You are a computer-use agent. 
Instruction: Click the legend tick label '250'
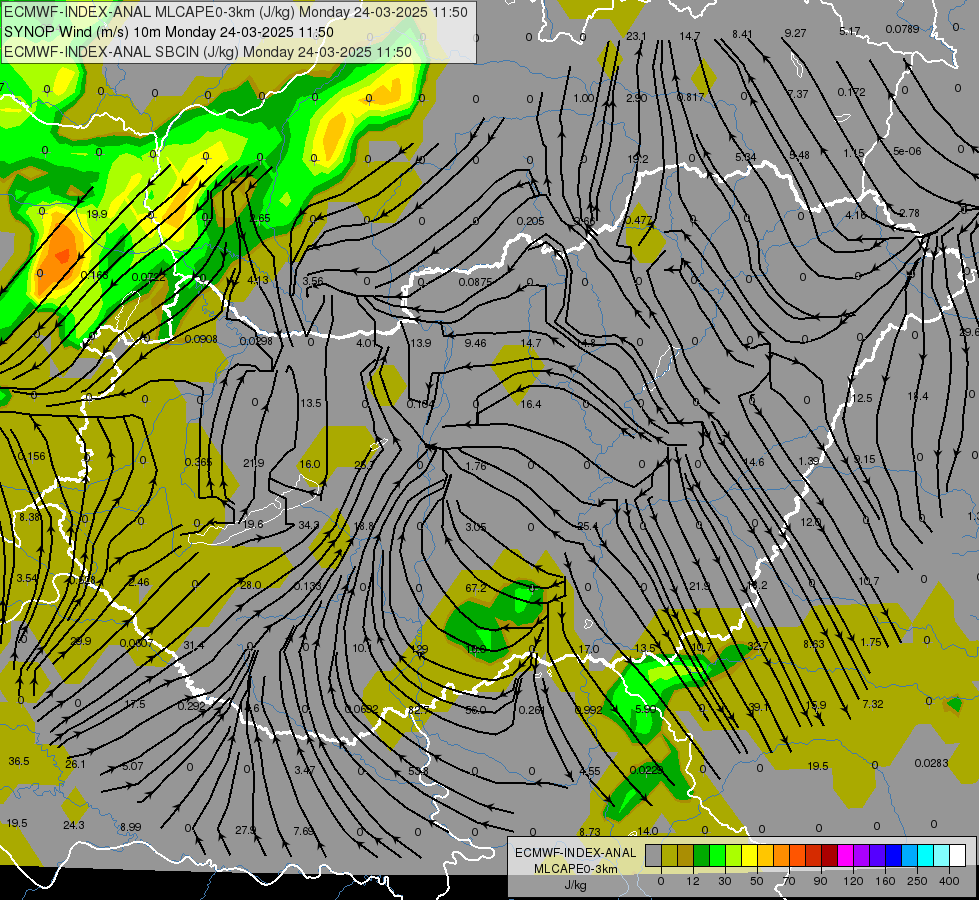(x=917, y=881)
